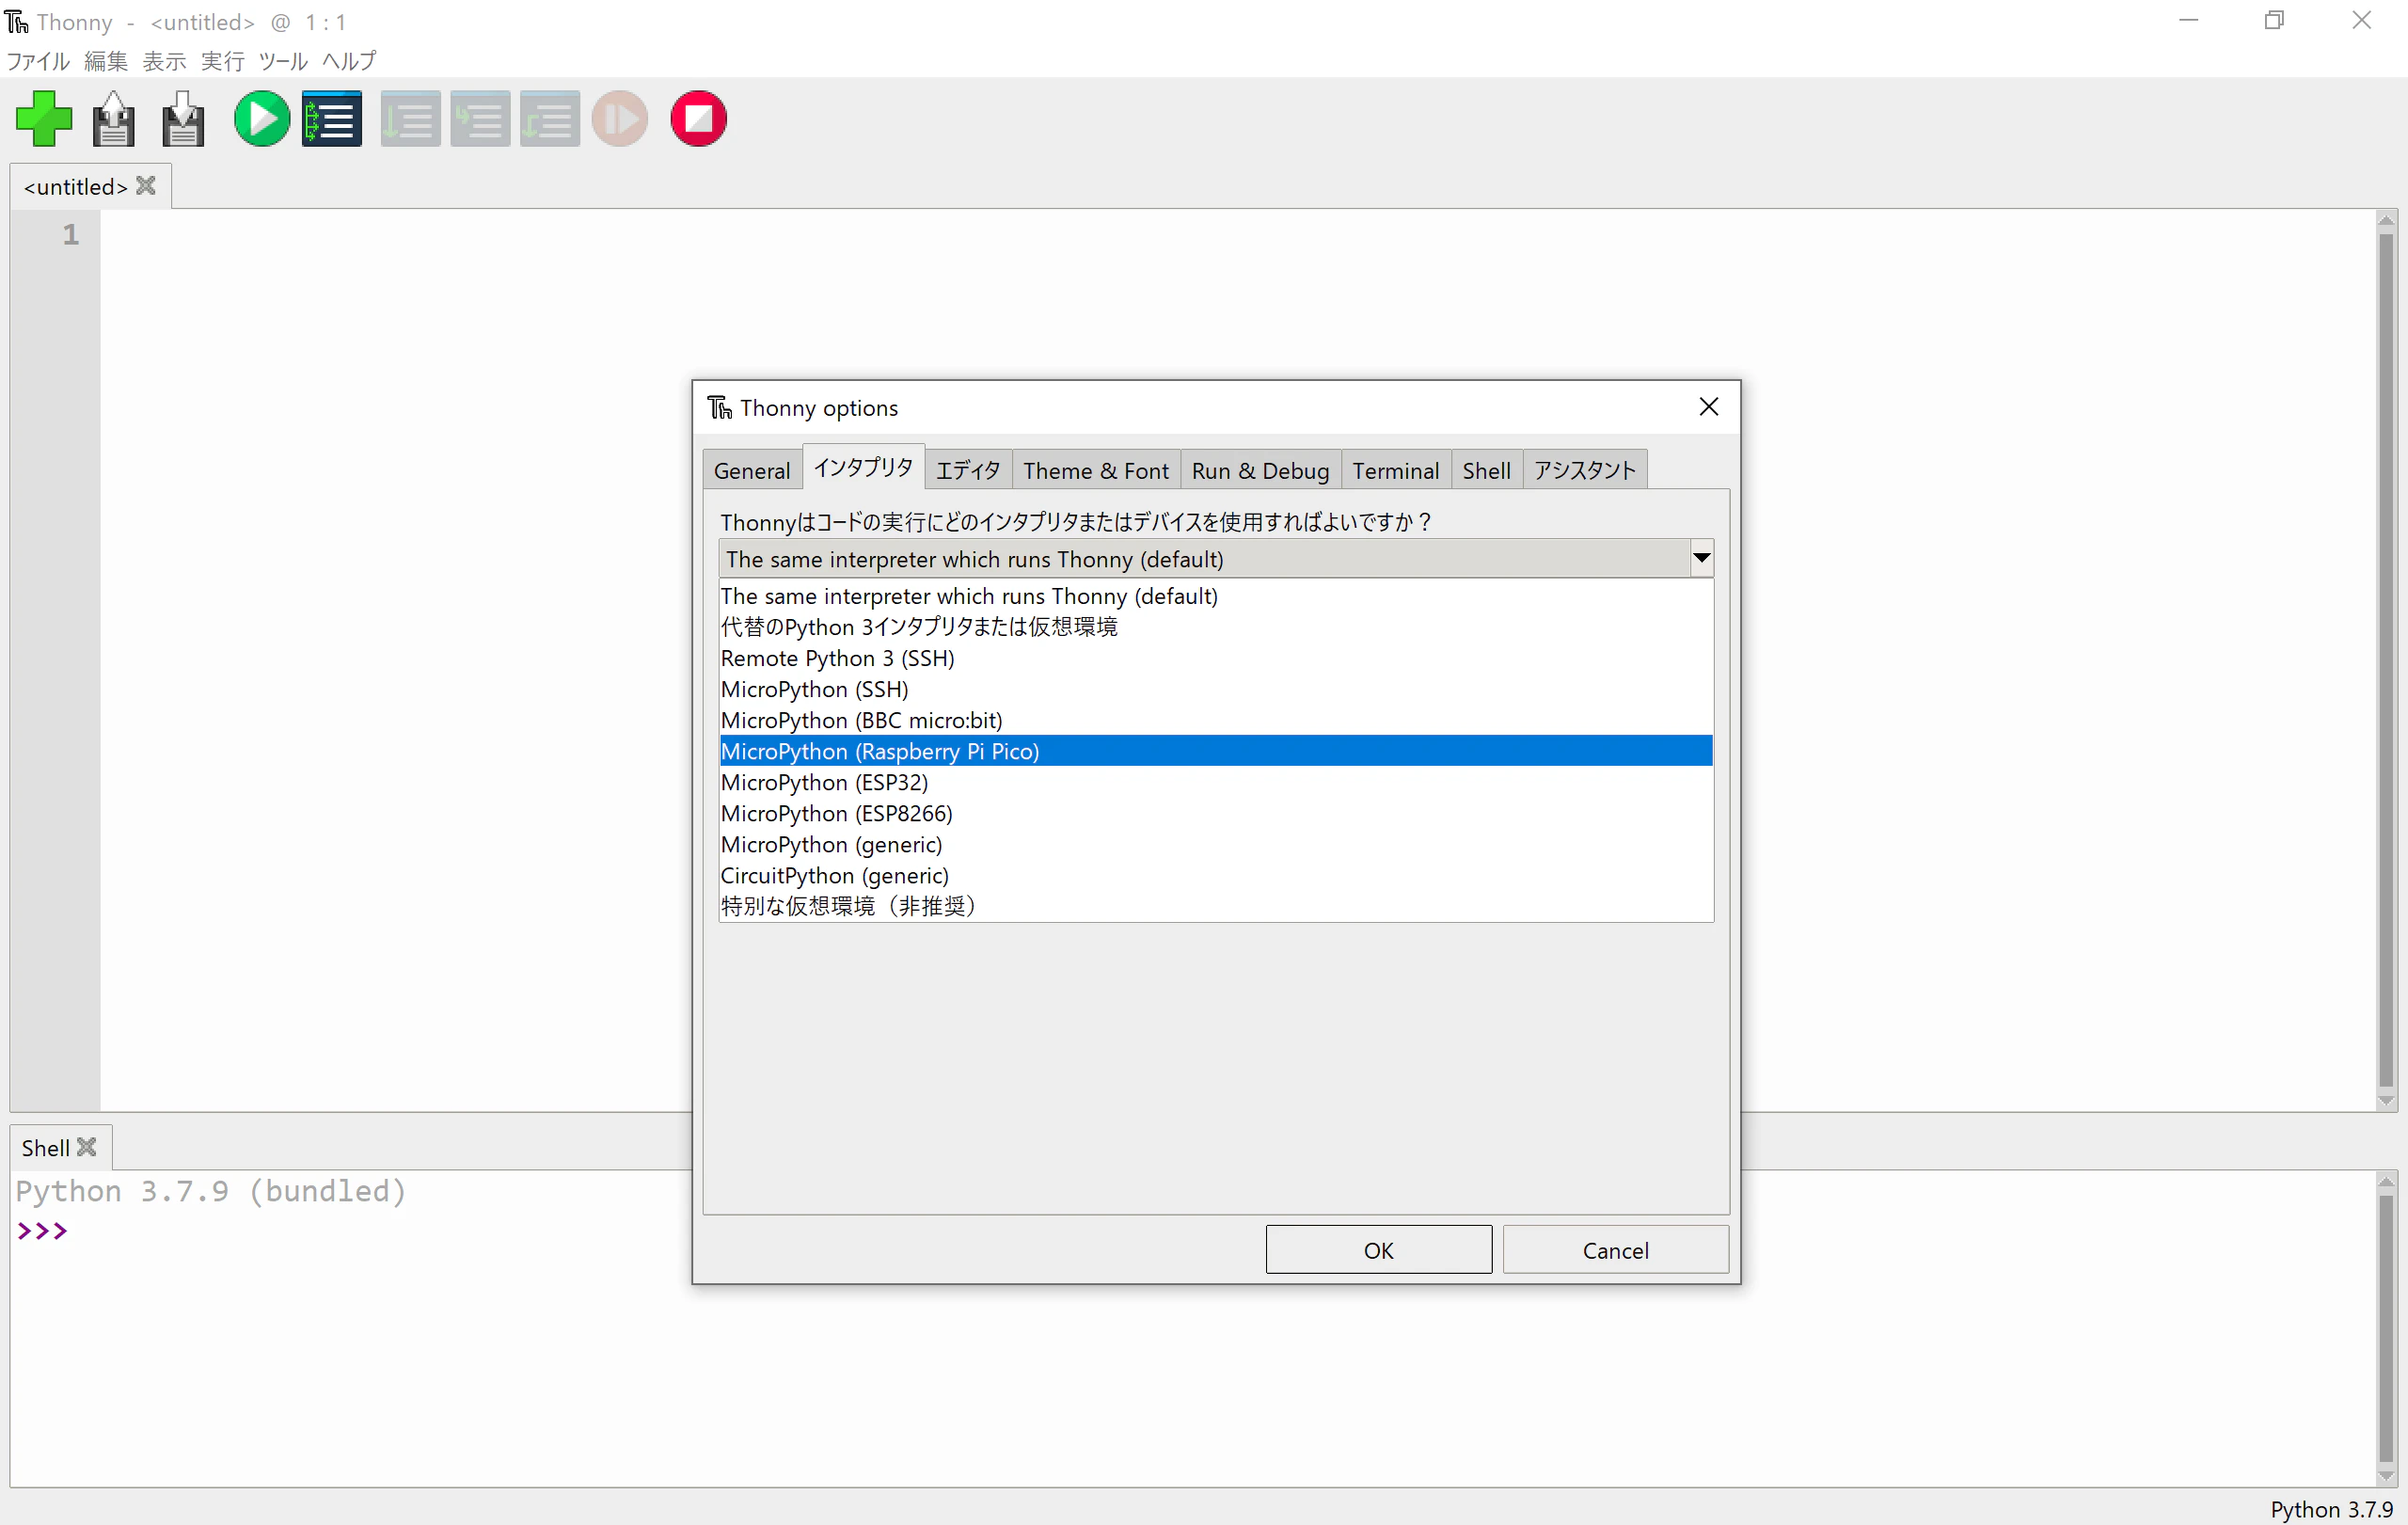The width and height of the screenshot is (2408, 1525).
Task: Click the Cancel button
Action: pyautogui.click(x=1615, y=1250)
